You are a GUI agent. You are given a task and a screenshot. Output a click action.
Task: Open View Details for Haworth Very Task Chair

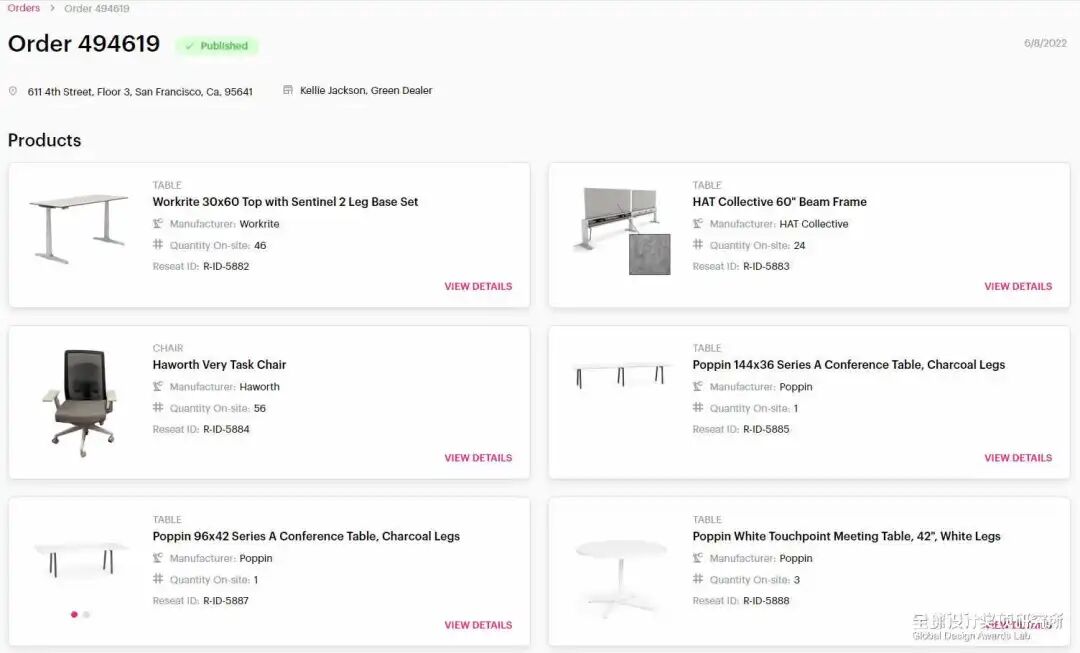(x=478, y=458)
